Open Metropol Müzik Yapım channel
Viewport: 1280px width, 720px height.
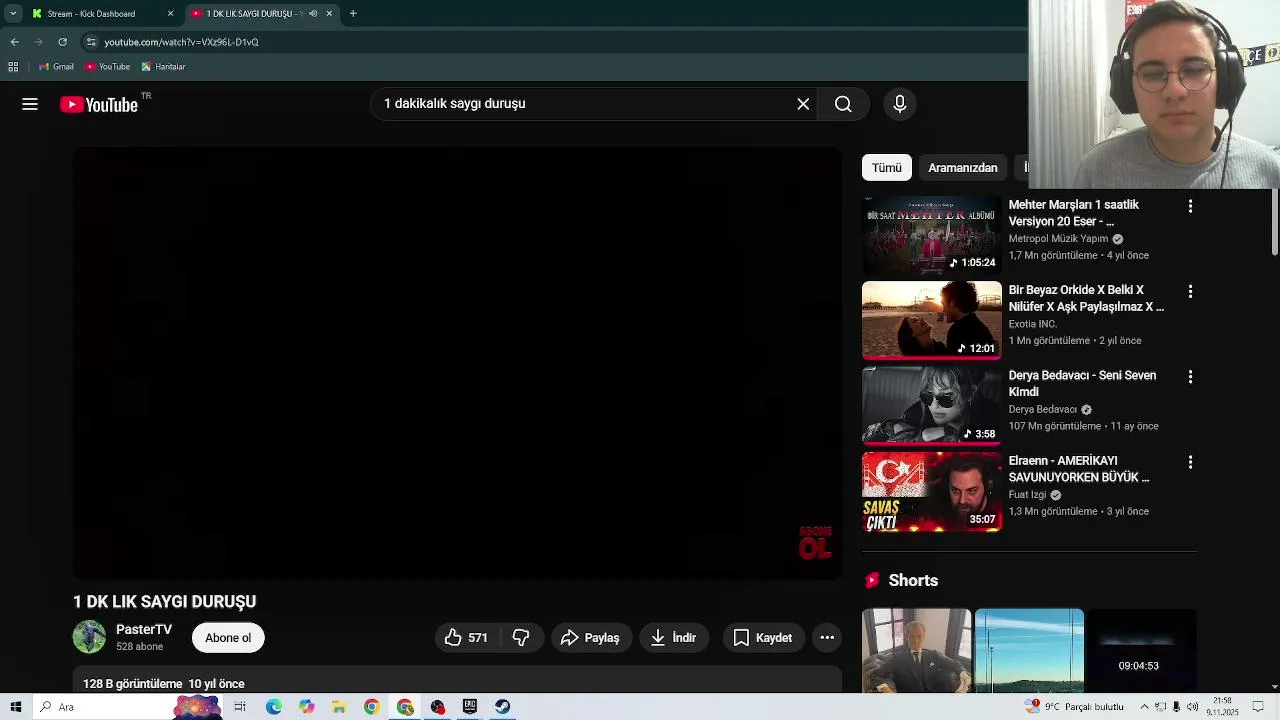(1058, 239)
